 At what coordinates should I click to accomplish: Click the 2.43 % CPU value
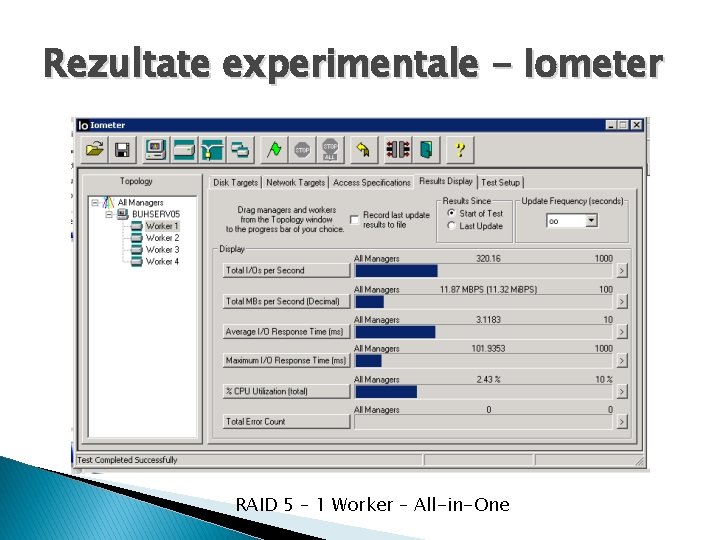488,380
